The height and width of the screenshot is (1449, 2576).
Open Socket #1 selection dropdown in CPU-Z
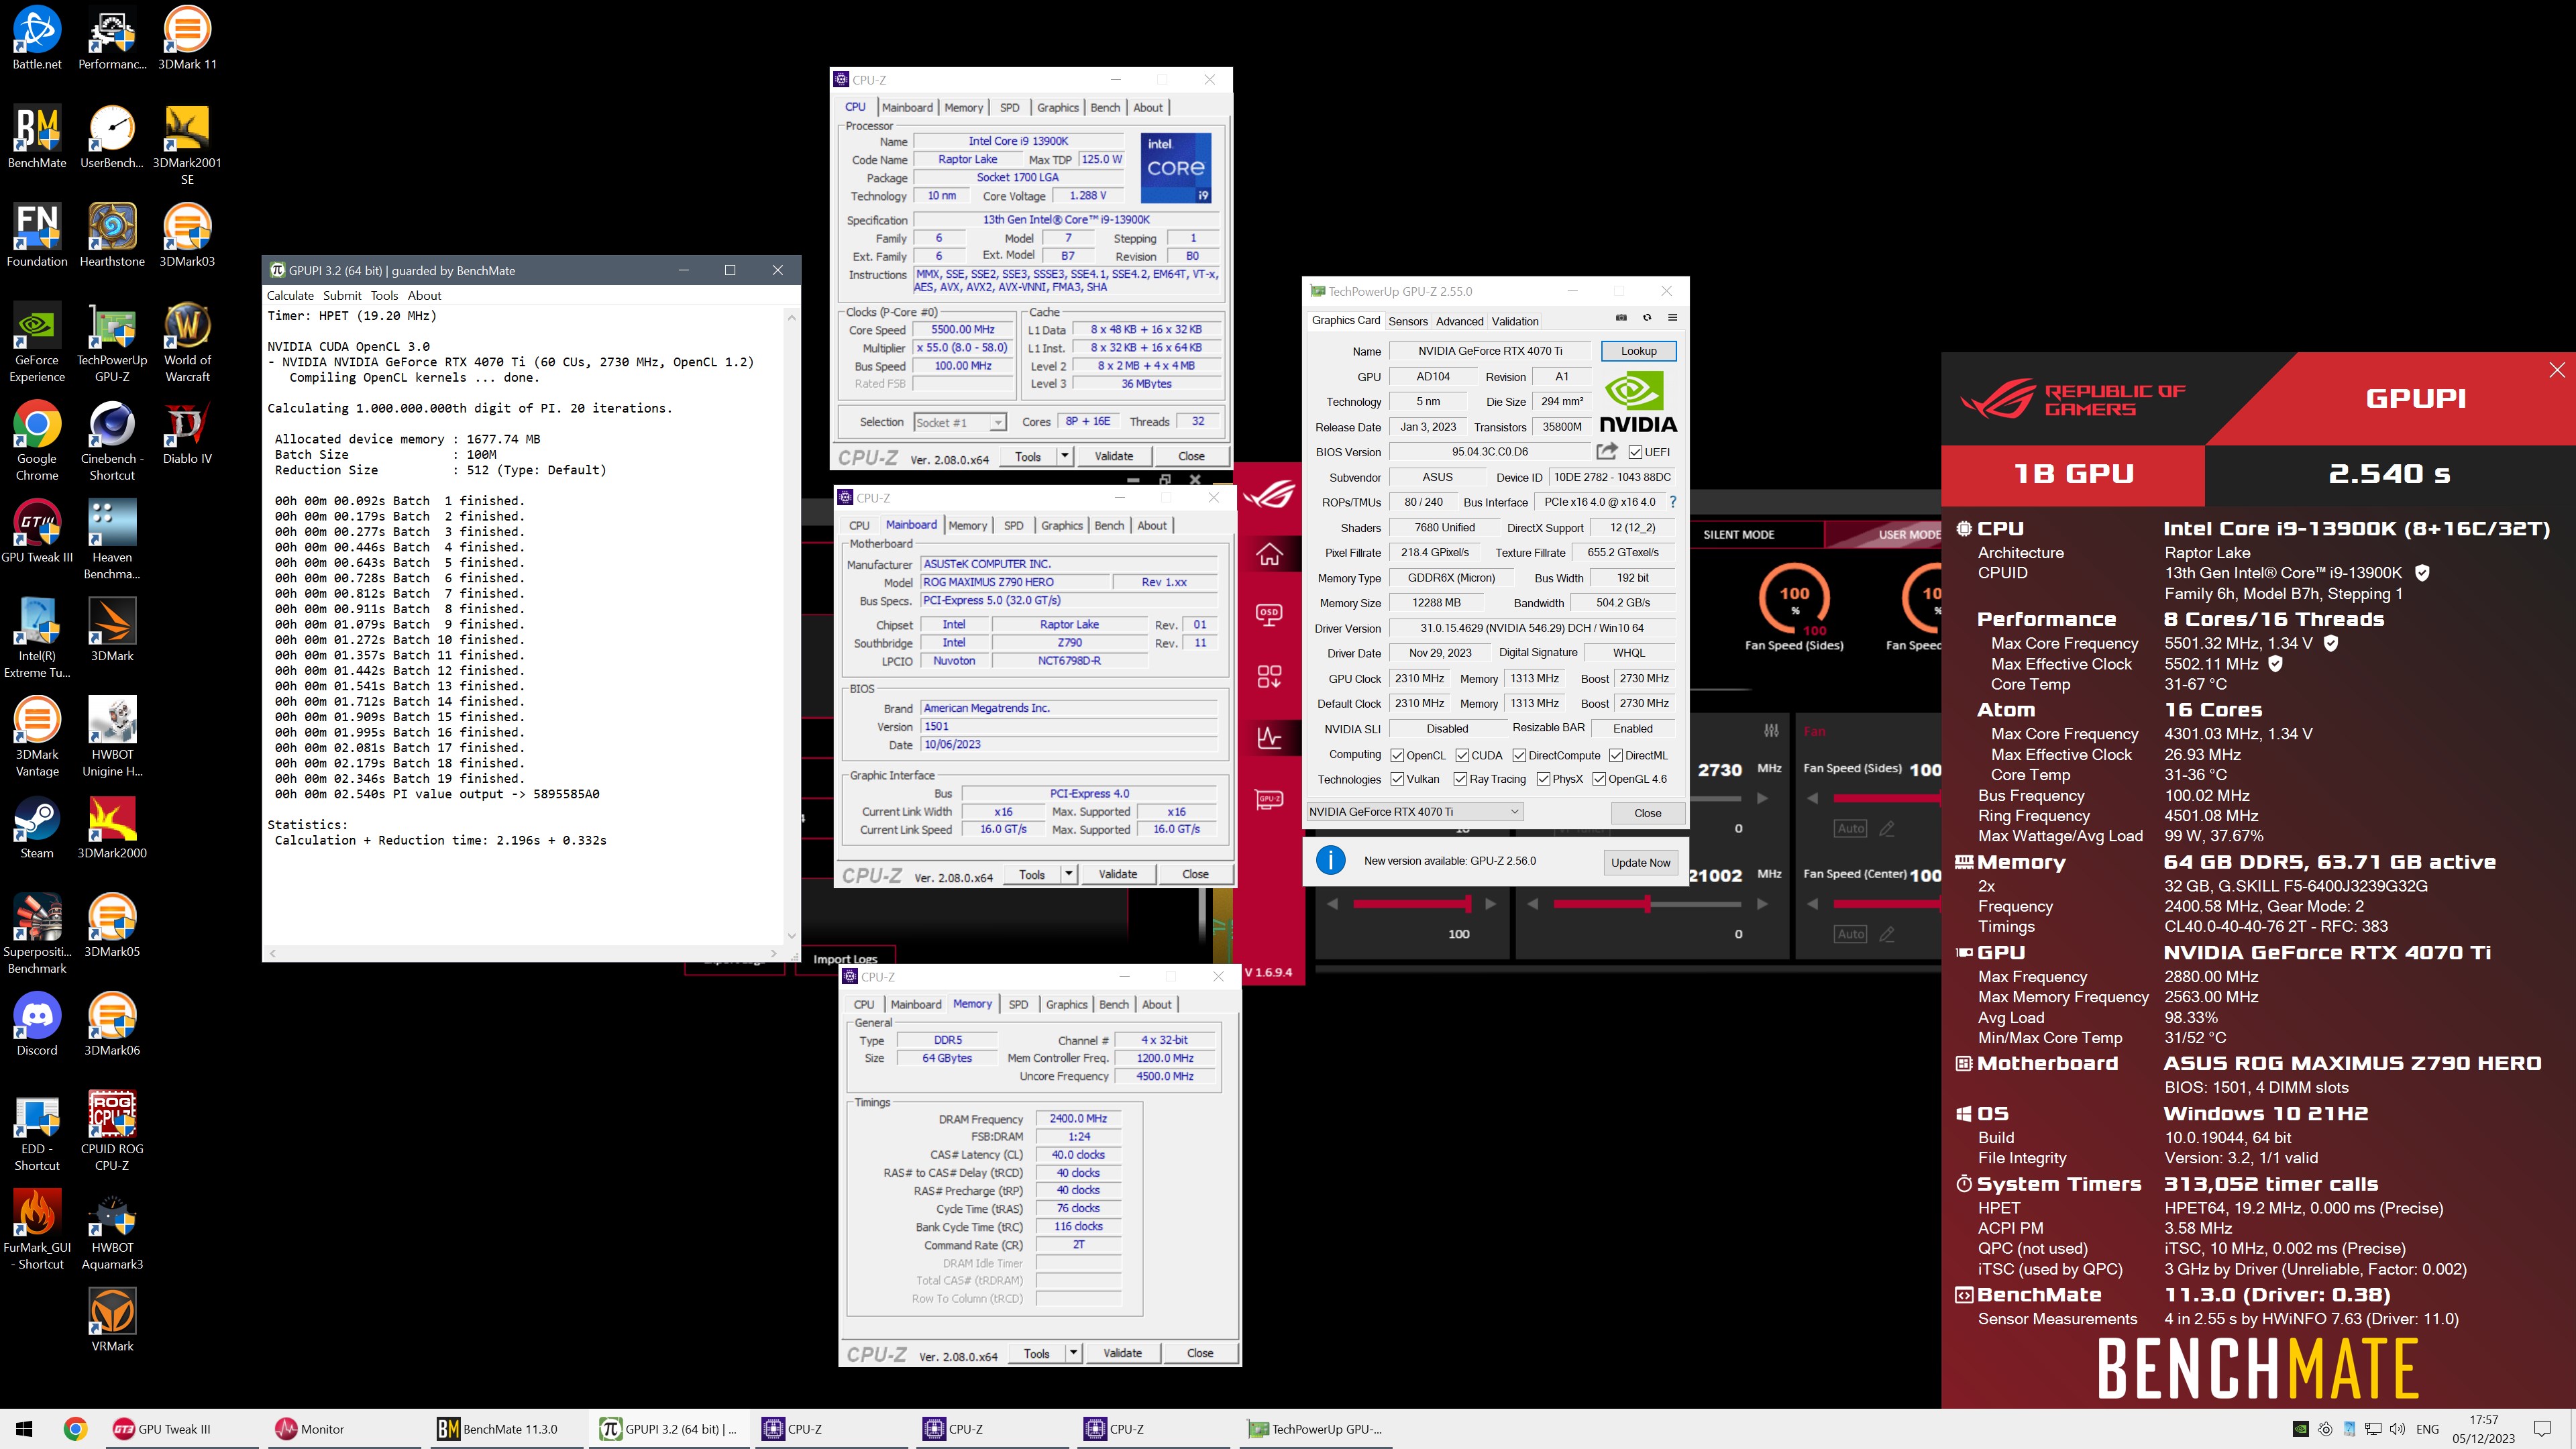coord(960,423)
